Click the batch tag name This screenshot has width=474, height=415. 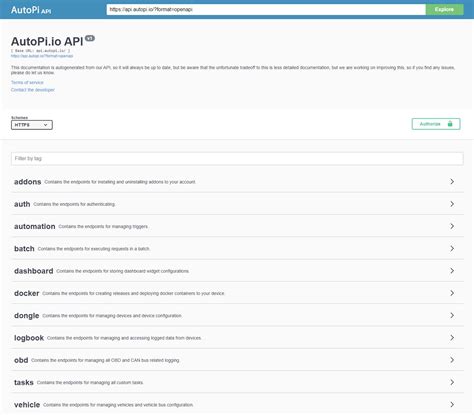tap(24, 249)
